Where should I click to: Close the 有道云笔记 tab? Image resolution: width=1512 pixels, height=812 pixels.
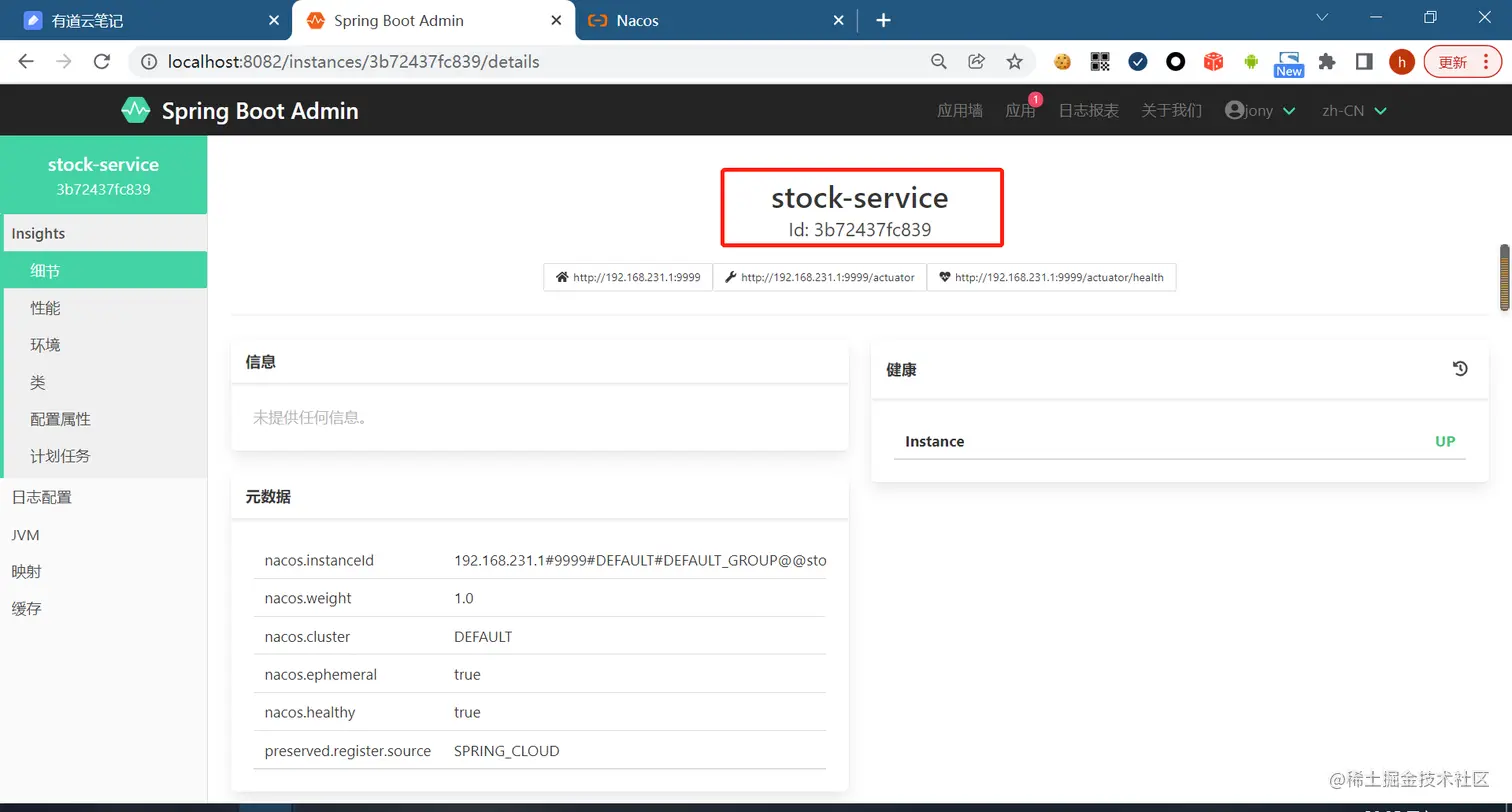pos(275,20)
